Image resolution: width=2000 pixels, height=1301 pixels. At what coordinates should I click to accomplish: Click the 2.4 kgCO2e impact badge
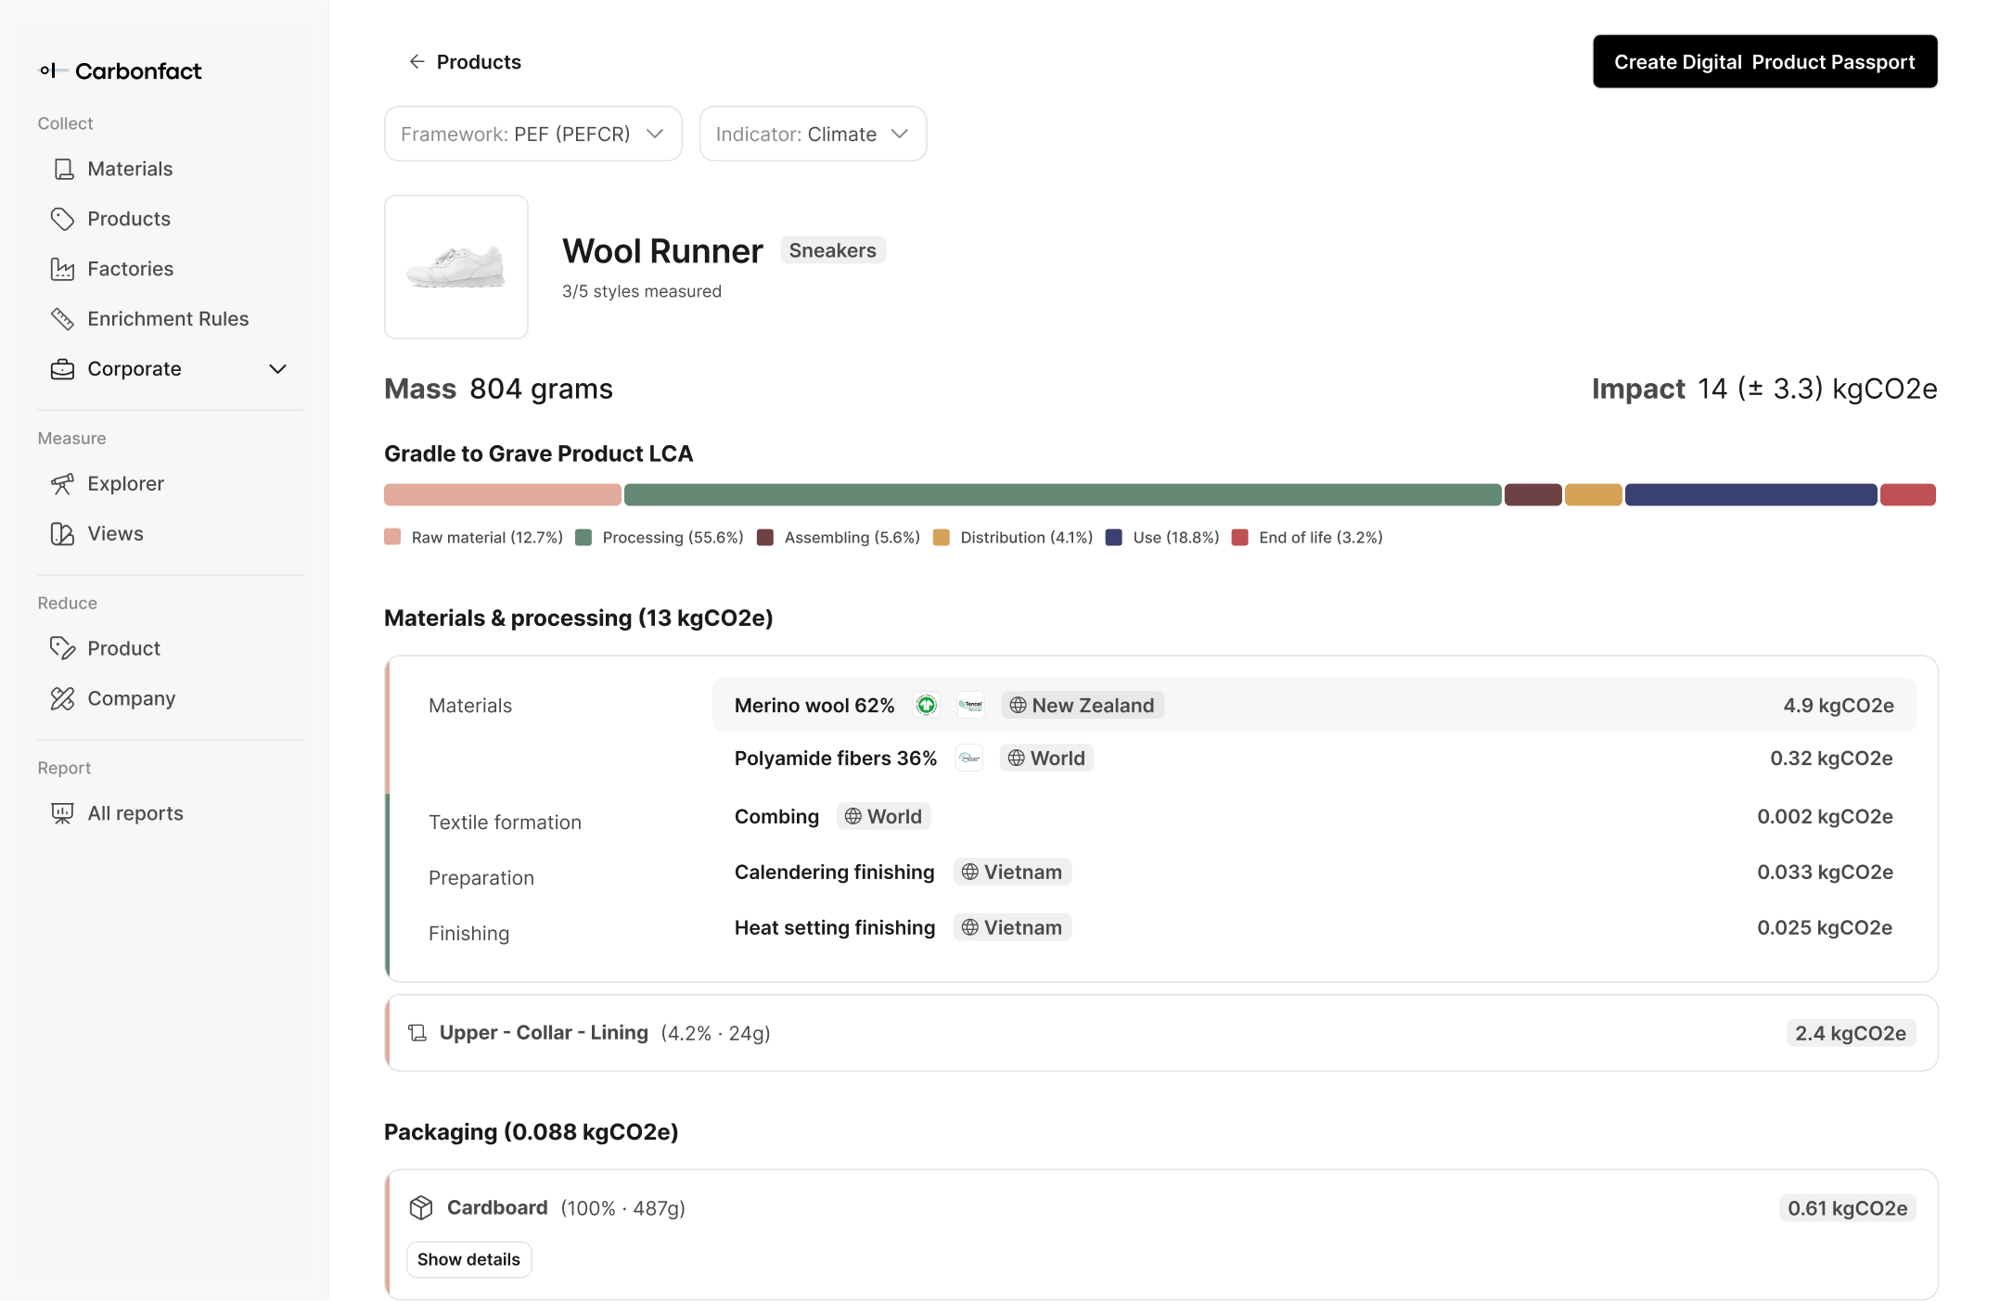[x=1851, y=1033]
